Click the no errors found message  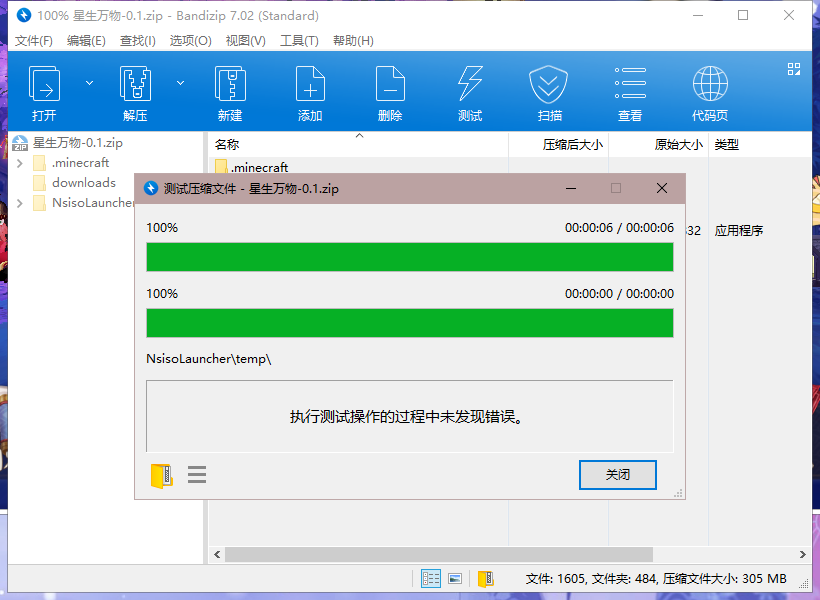point(407,417)
